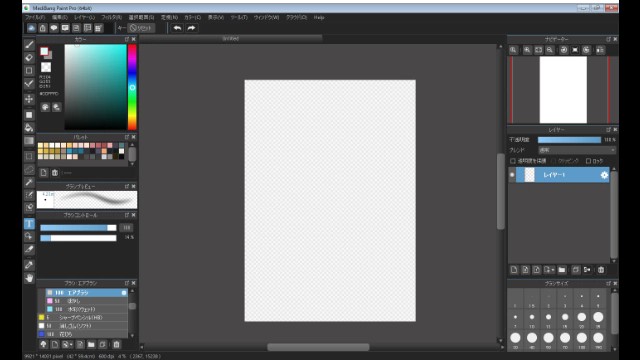The height and width of the screenshot is (360, 640).
Task: Open the Help menu
Action: click(319, 18)
